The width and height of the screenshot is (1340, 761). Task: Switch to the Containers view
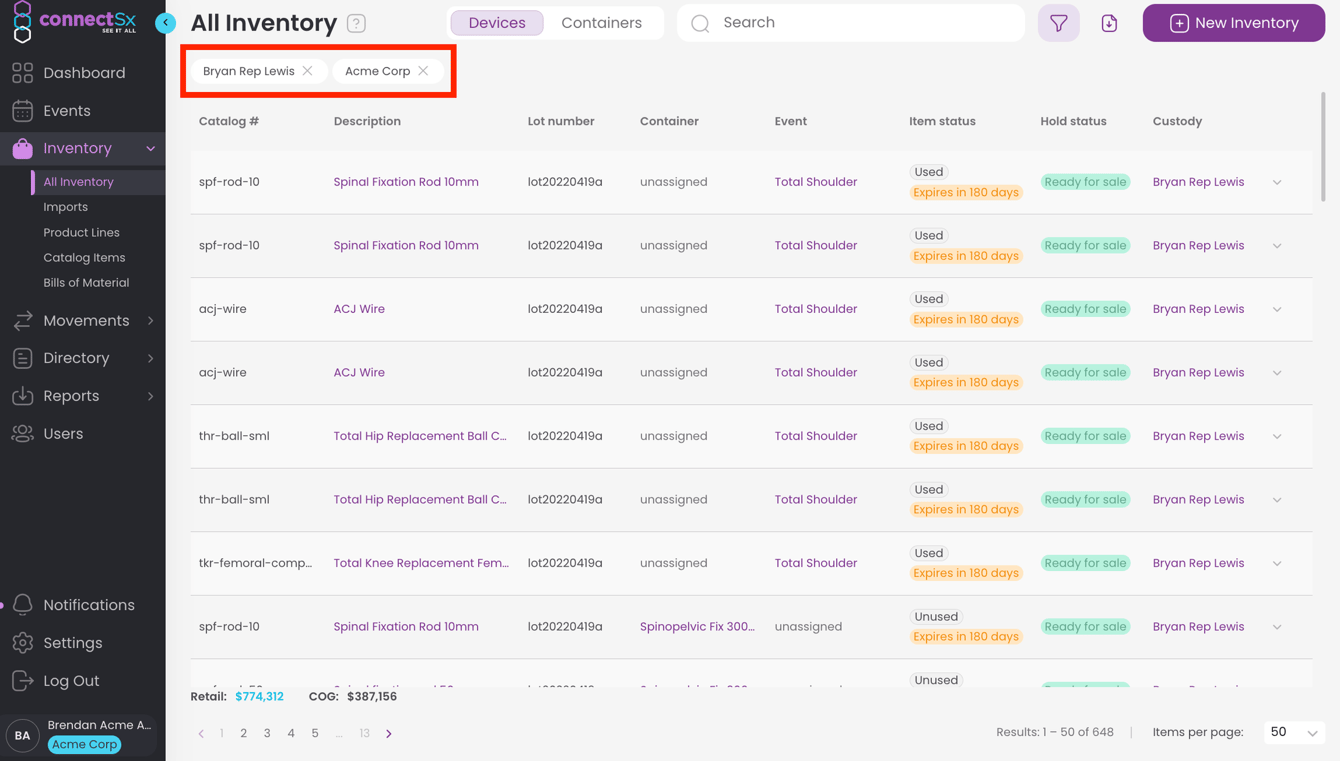603,21
